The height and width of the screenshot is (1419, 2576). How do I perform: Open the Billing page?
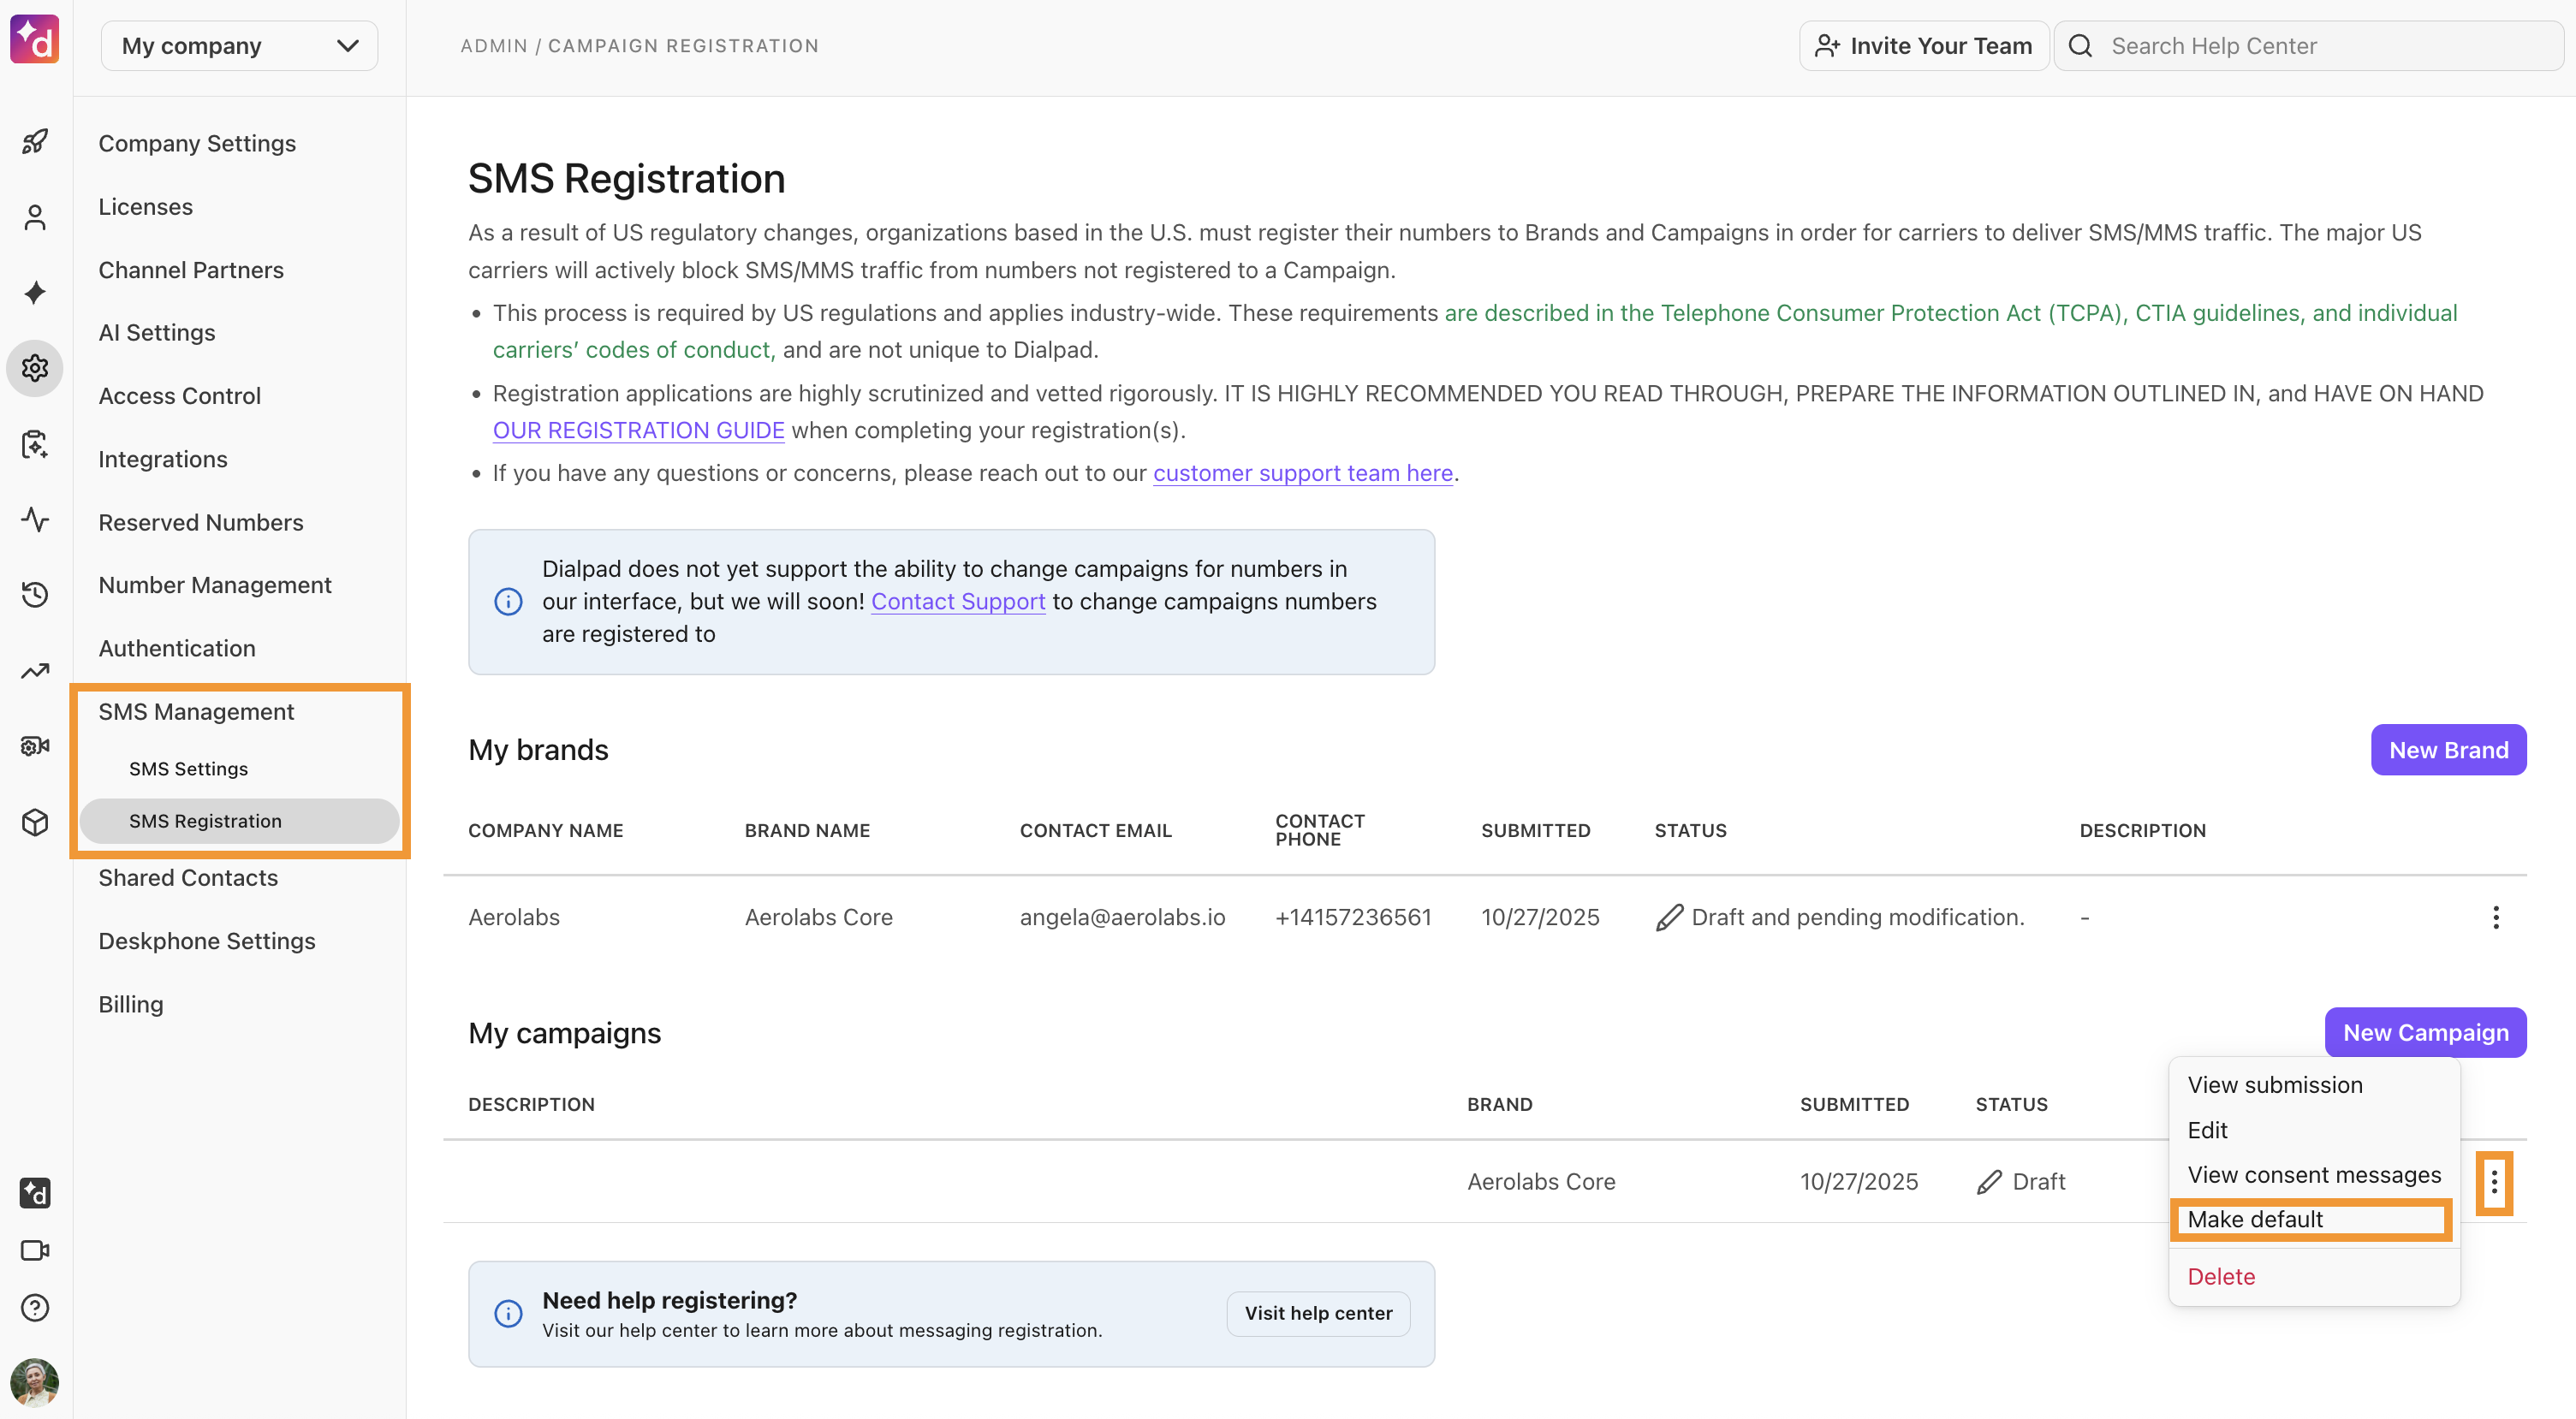coord(131,1004)
